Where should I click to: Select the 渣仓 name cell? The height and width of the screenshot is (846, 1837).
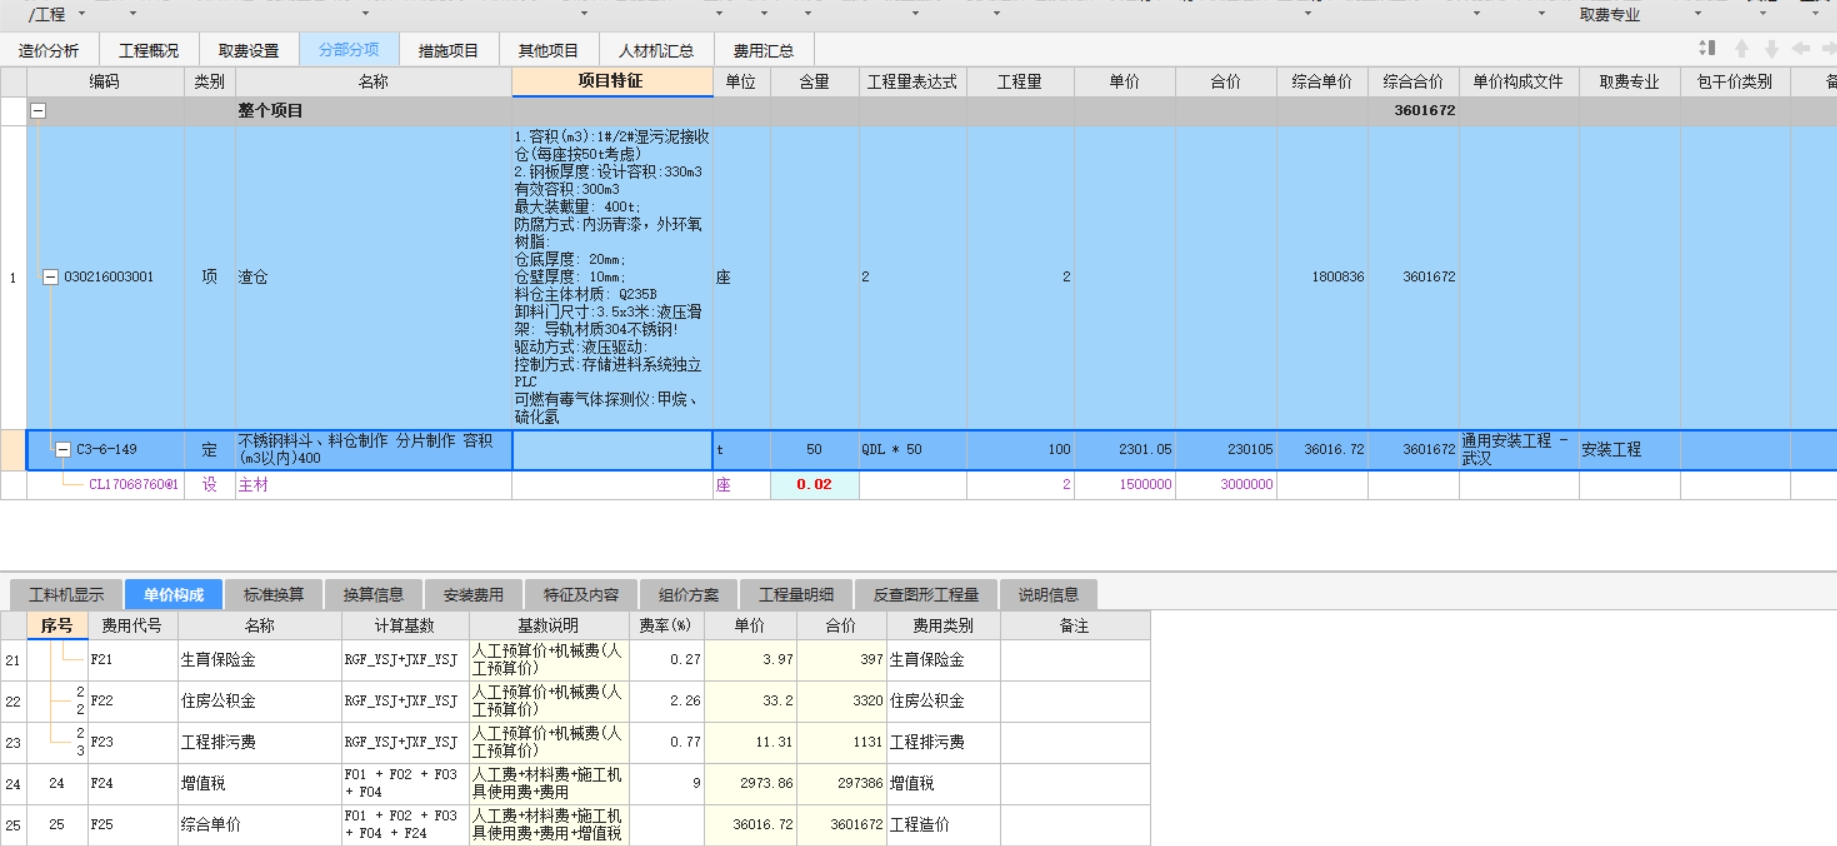point(373,277)
